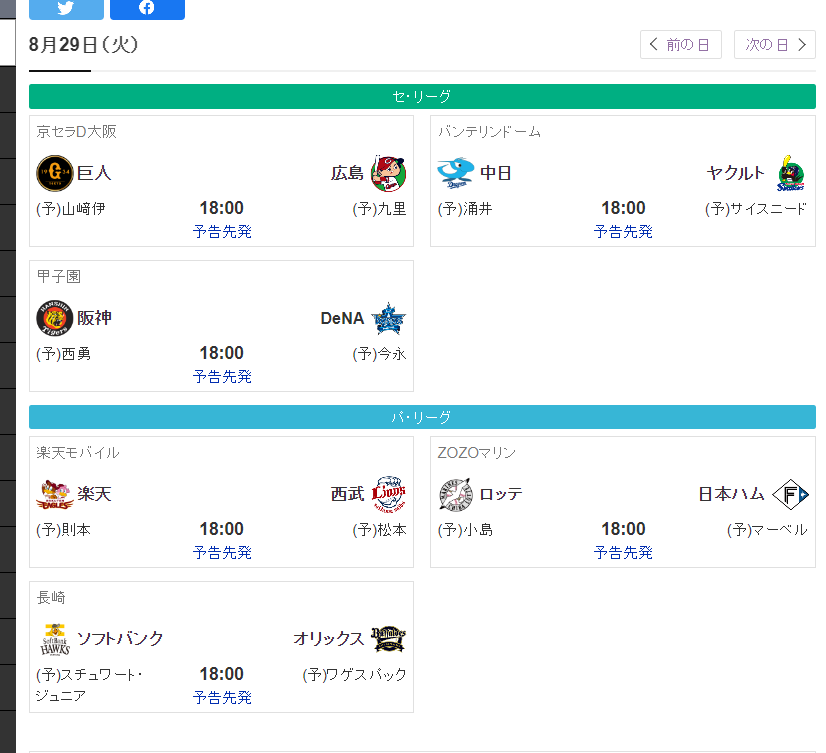Click the venue label 楽天モバイル
The image size is (826, 753).
(x=78, y=452)
